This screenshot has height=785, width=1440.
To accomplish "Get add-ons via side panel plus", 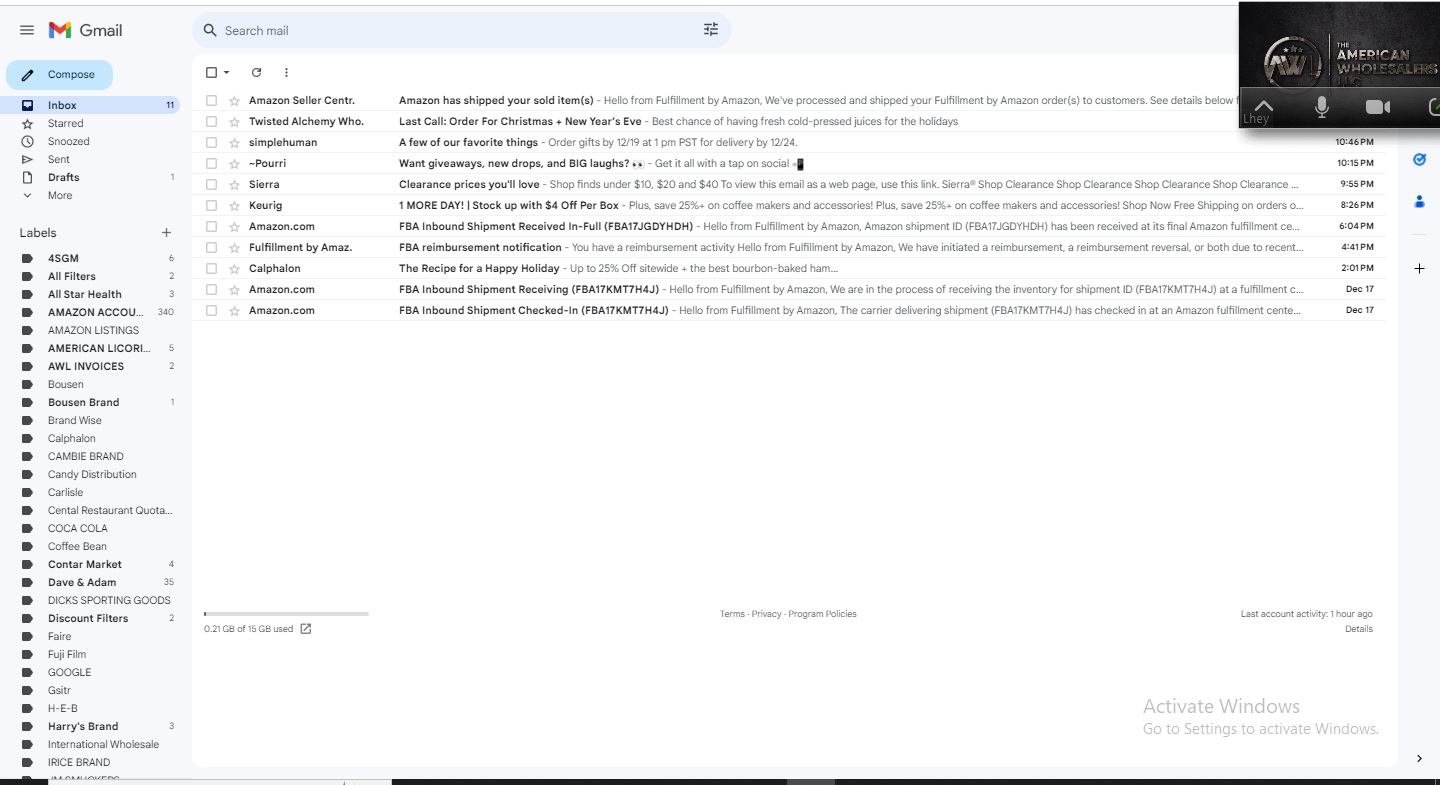I will click(x=1419, y=268).
